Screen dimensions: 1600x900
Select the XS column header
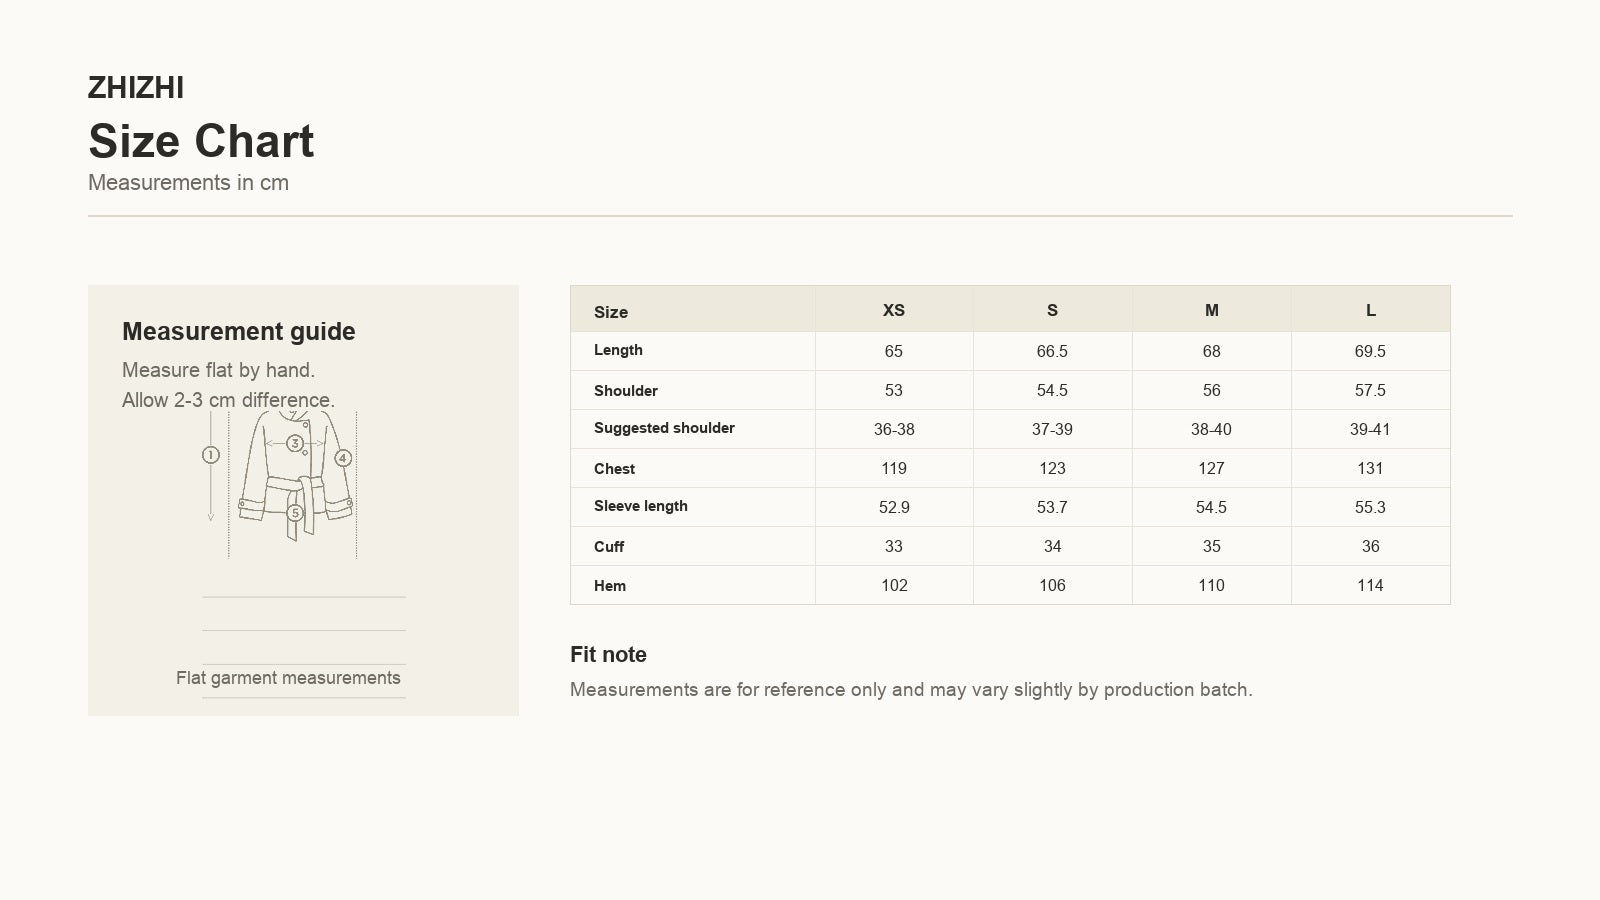894,310
